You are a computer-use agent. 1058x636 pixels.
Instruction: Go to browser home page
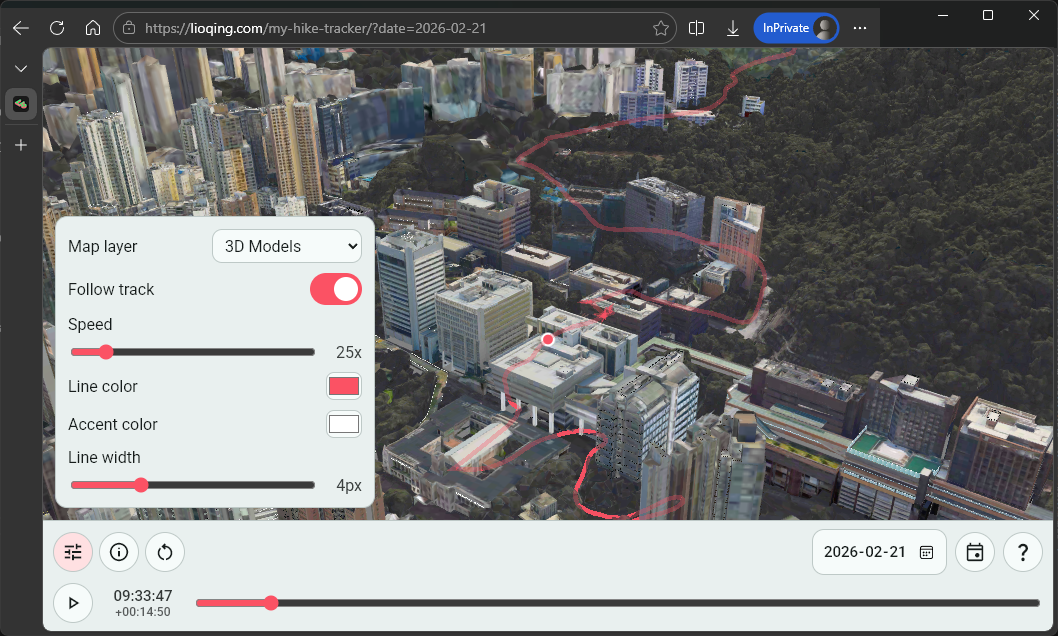click(x=93, y=28)
